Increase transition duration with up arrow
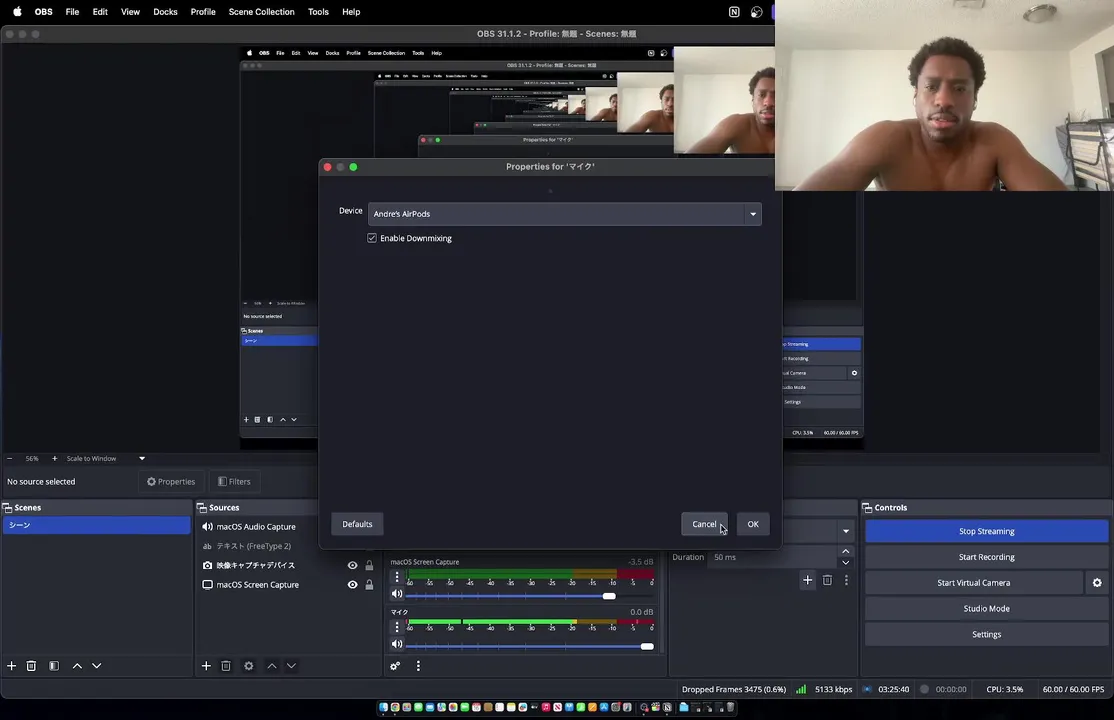This screenshot has height=720, width=1114. [845, 552]
